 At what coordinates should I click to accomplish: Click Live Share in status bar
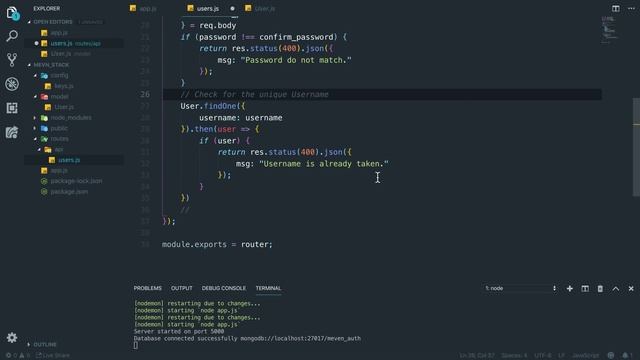tap(53, 356)
